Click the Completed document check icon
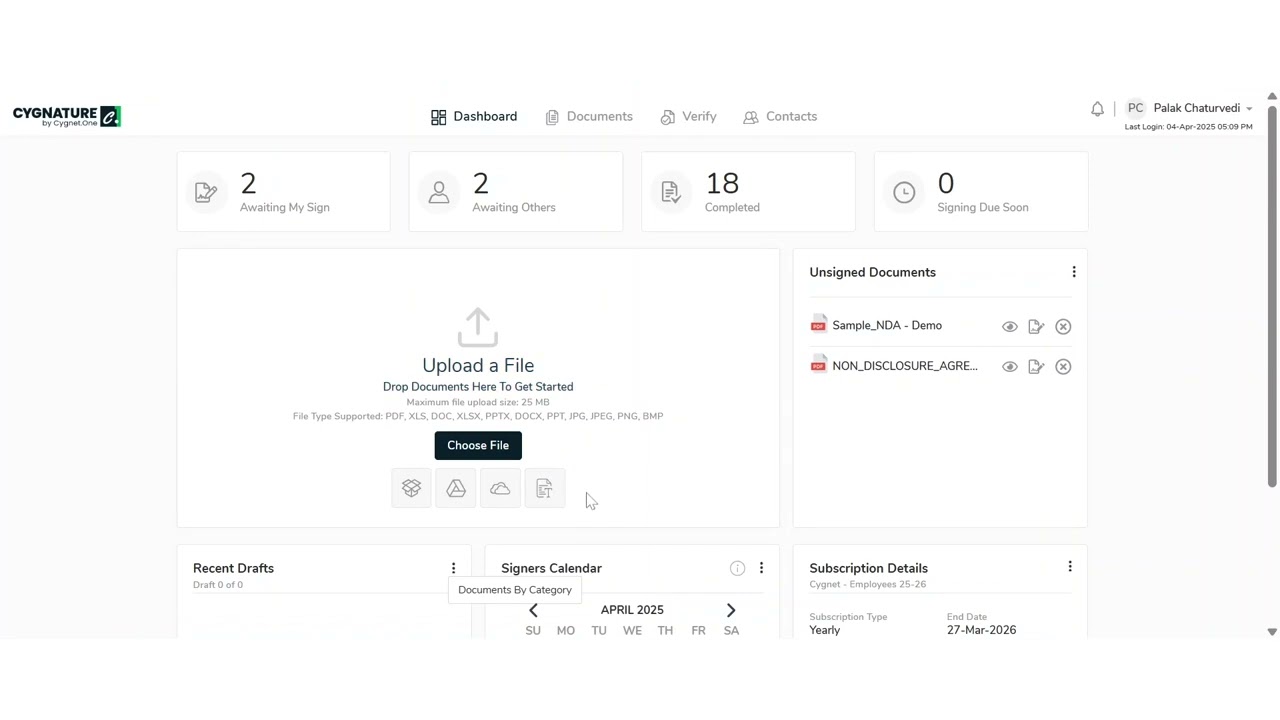Image resolution: width=1280 pixels, height=720 pixels. tap(671, 192)
